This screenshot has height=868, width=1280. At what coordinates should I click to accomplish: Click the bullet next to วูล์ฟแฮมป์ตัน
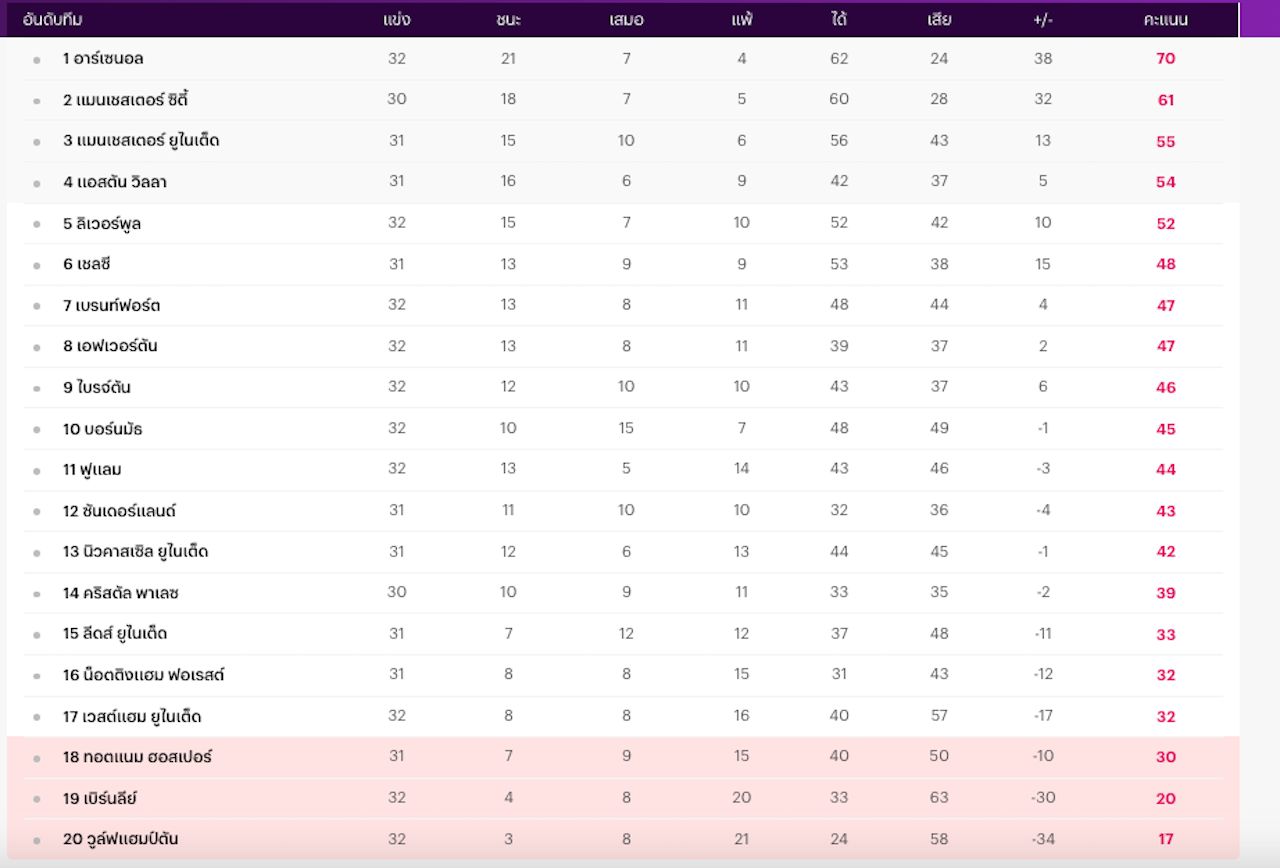click(37, 841)
